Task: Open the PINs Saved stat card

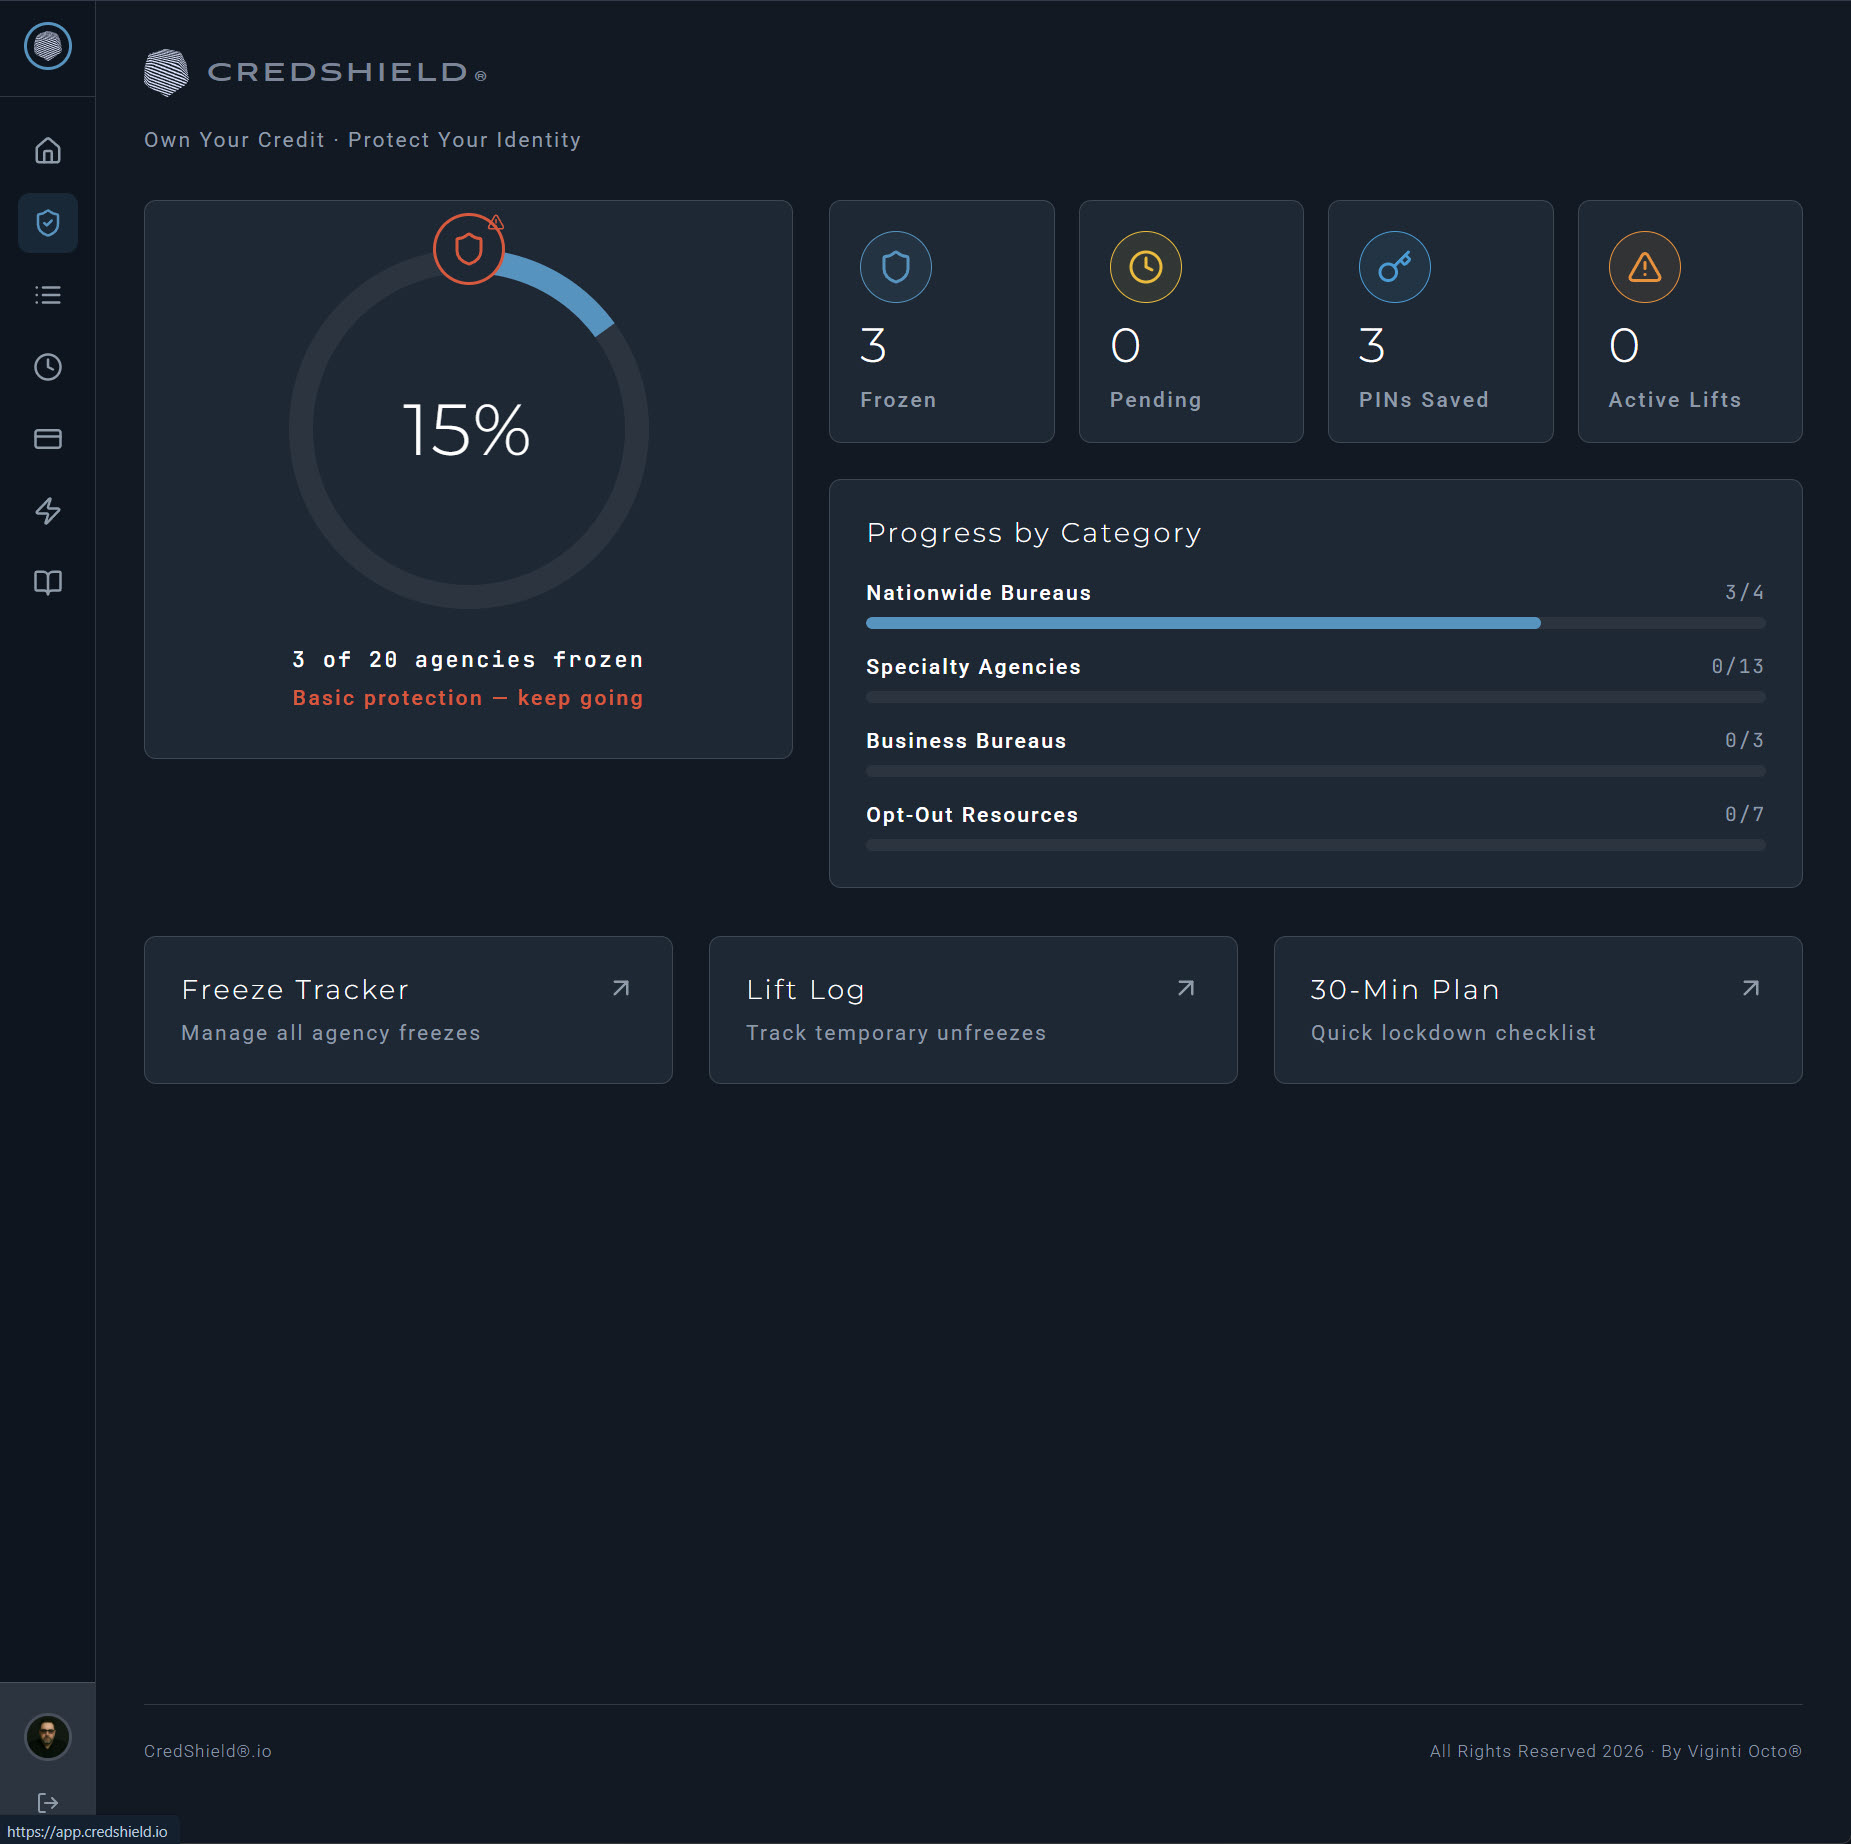Action: pos(1441,321)
